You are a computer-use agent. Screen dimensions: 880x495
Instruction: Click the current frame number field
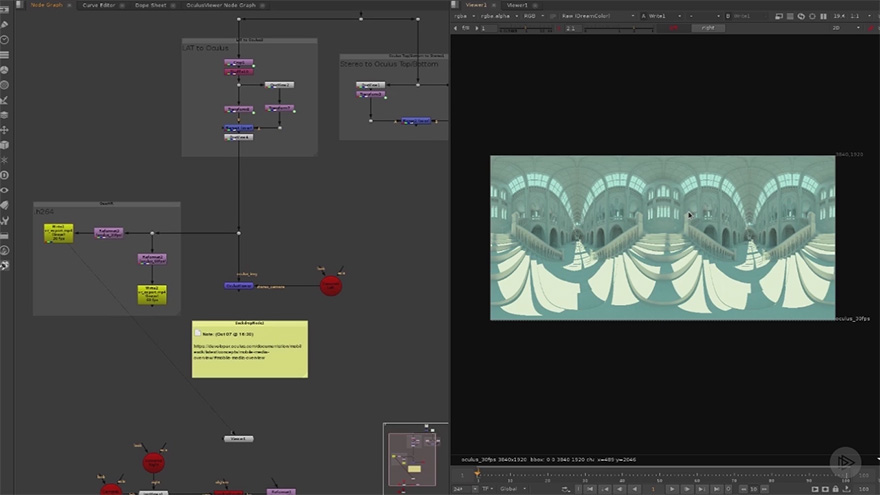[x=653, y=489]
